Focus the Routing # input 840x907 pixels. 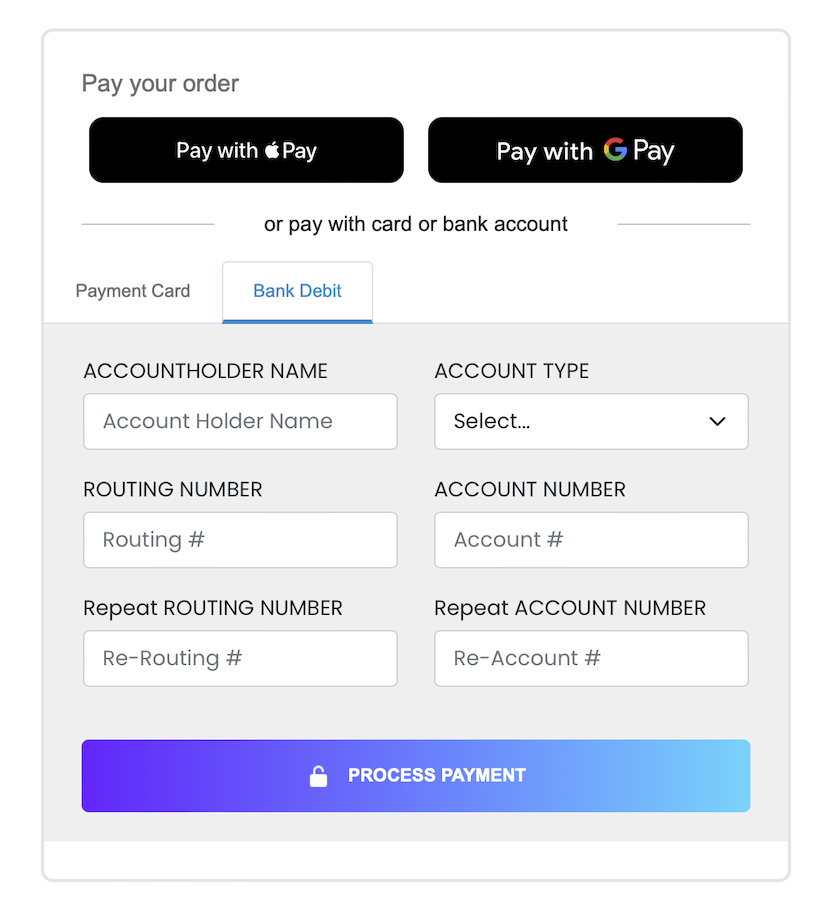(x=240, y=540)
